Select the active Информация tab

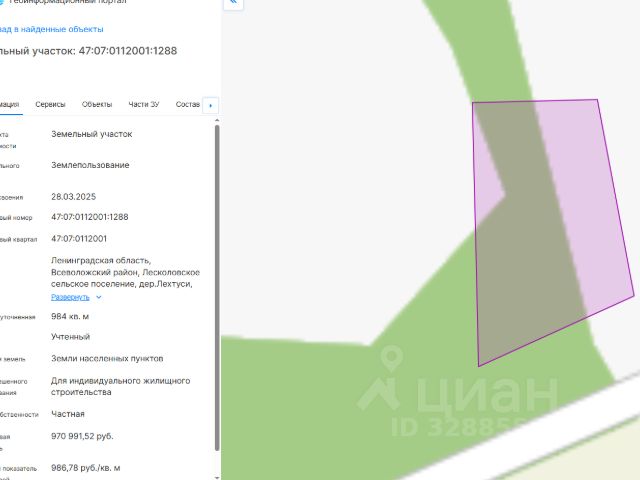click(x=10, y=104)
